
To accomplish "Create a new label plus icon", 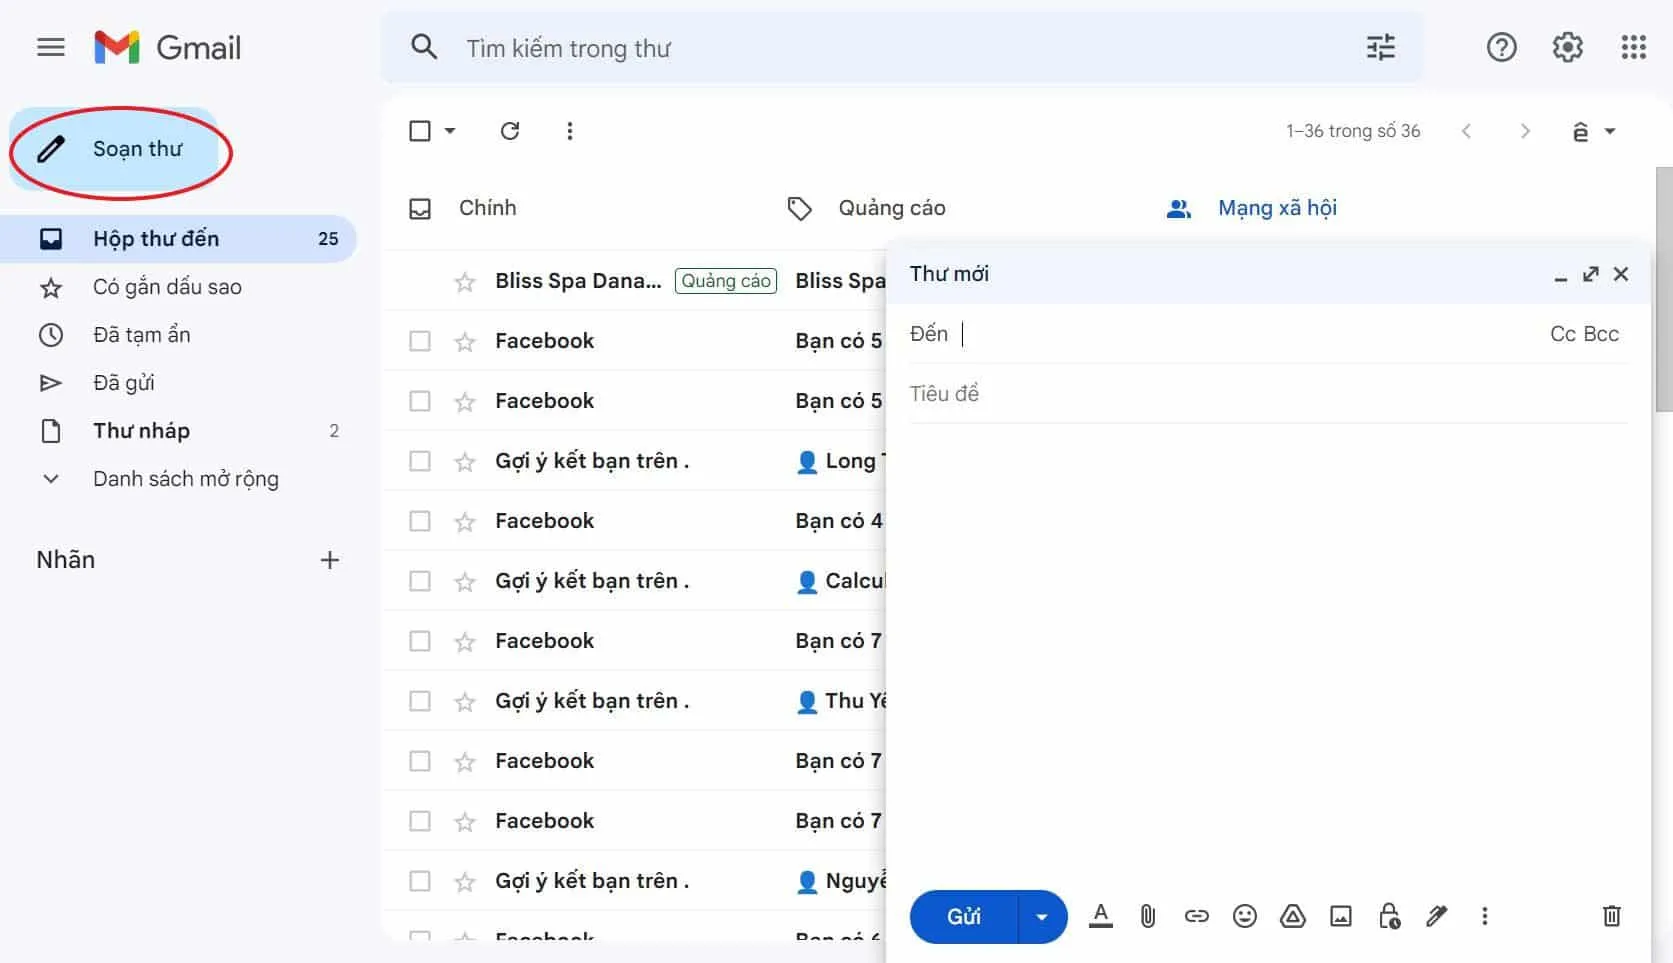I will point(329,560).
